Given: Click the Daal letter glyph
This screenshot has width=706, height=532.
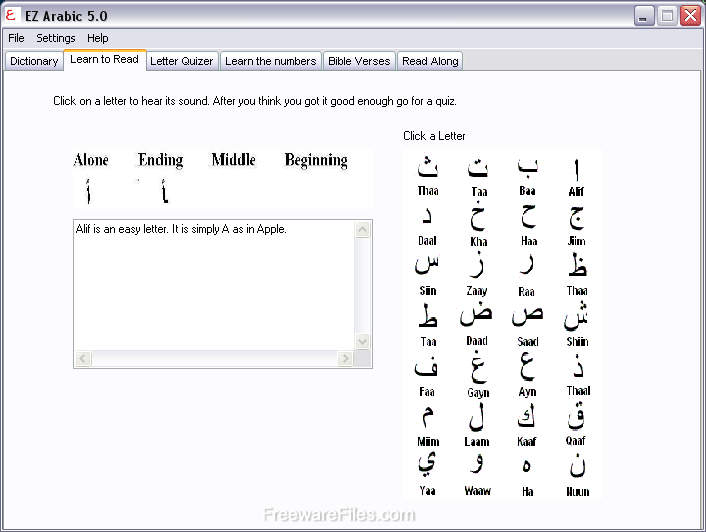Looking at the screenshot, I should tap(427, 216).
